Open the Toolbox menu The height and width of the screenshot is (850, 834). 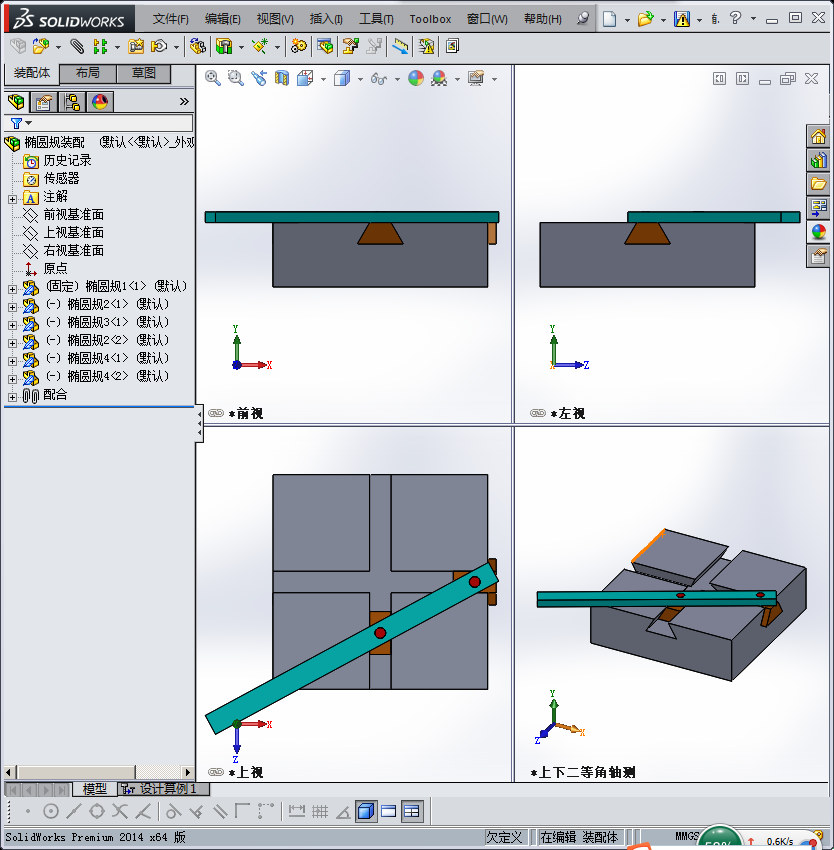(430, 19)
